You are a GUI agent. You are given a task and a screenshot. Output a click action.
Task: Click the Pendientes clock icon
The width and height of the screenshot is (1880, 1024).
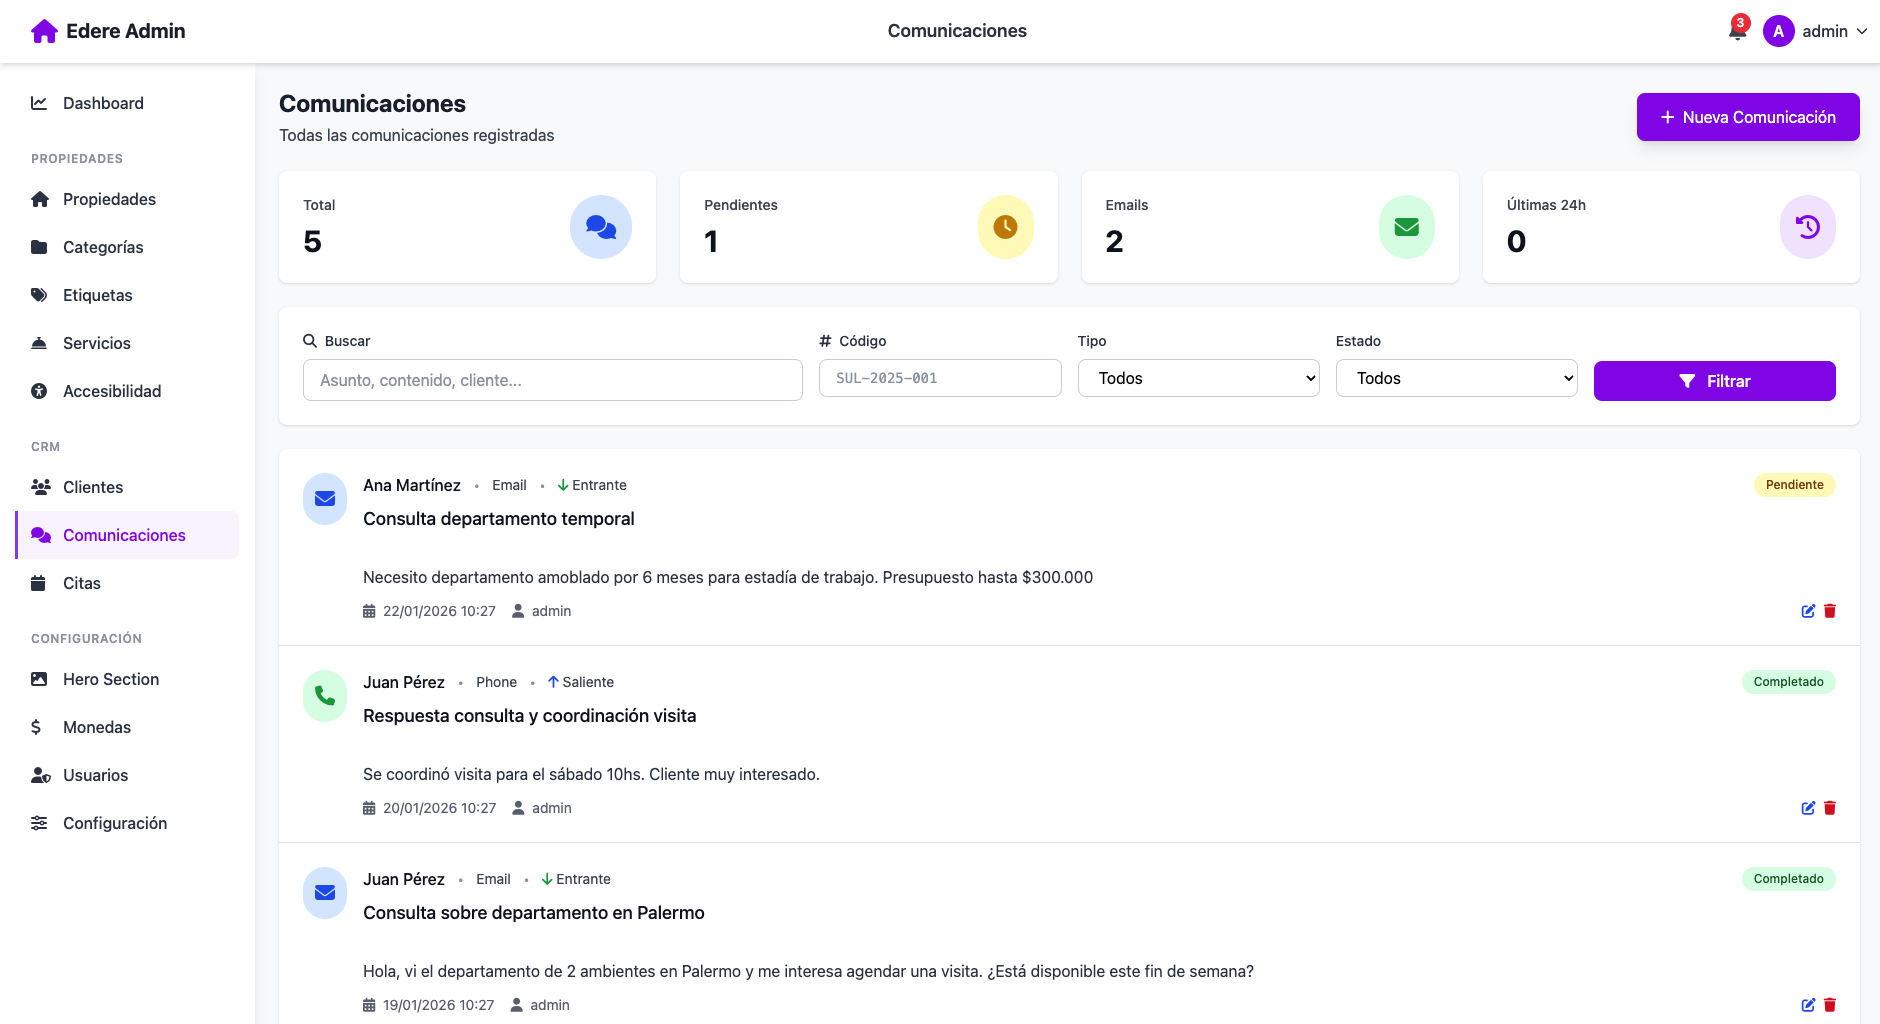coord(1005,227)
